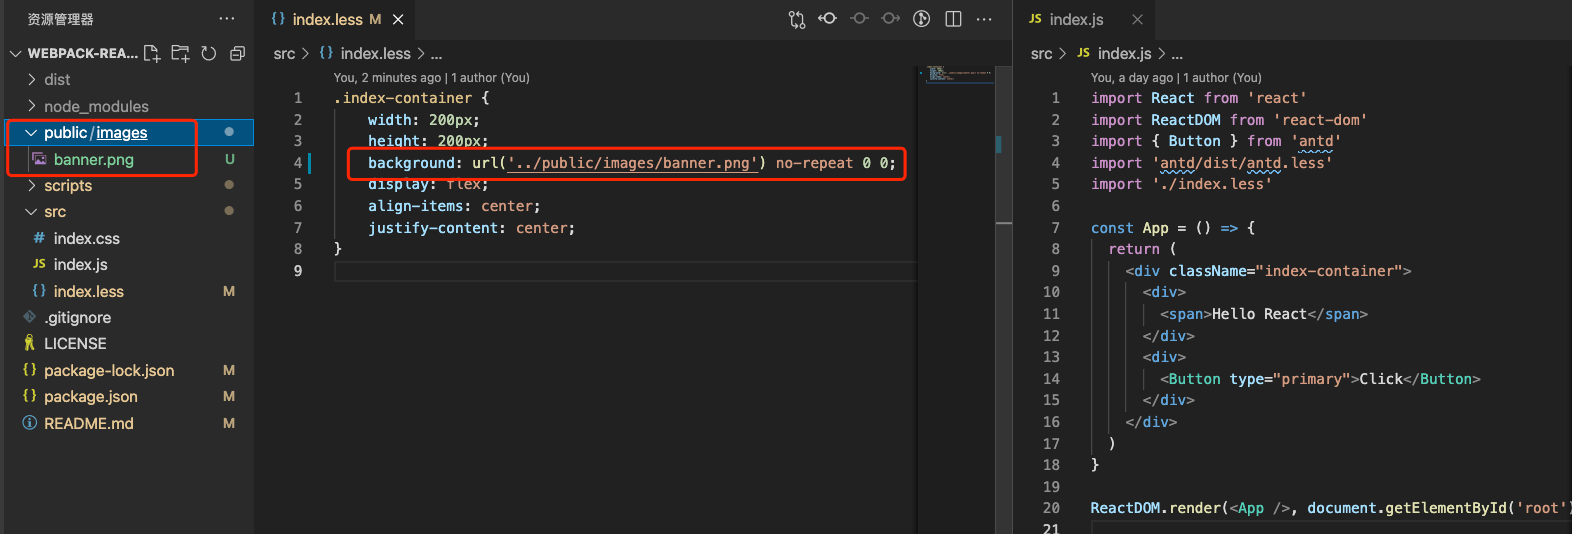
Task: Click the banner.png image file icon
Action: (39, 159)
